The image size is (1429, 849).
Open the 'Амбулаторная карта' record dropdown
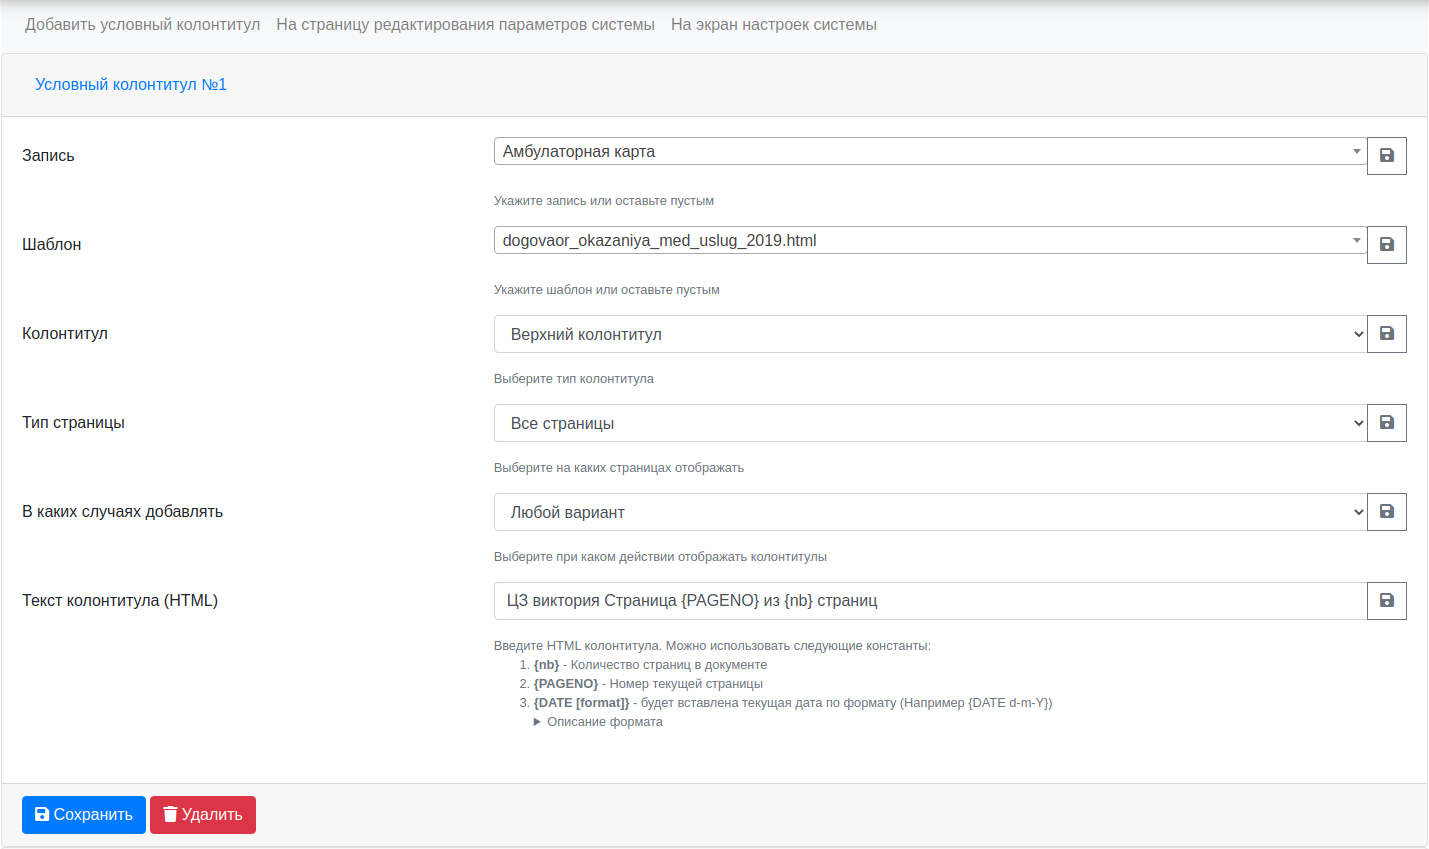929,152
